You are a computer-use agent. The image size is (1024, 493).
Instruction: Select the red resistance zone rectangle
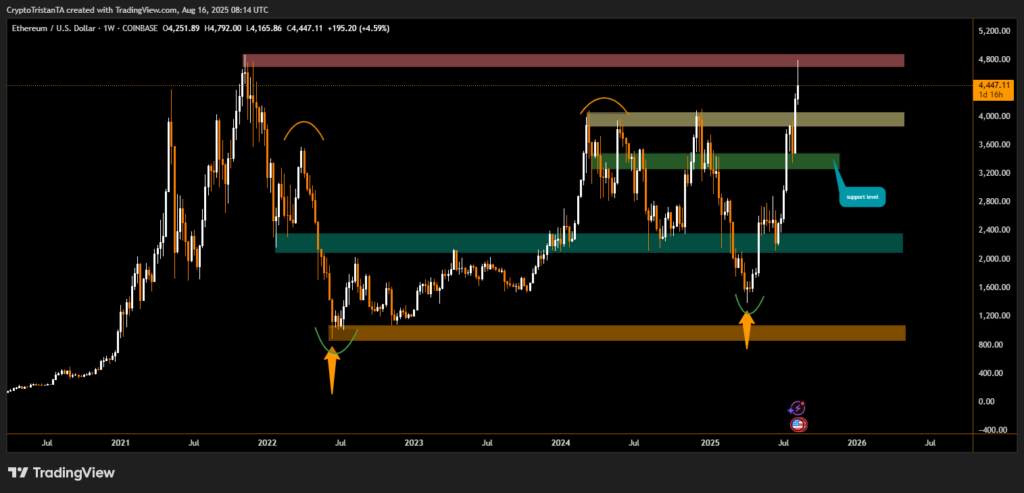point(573,60)
